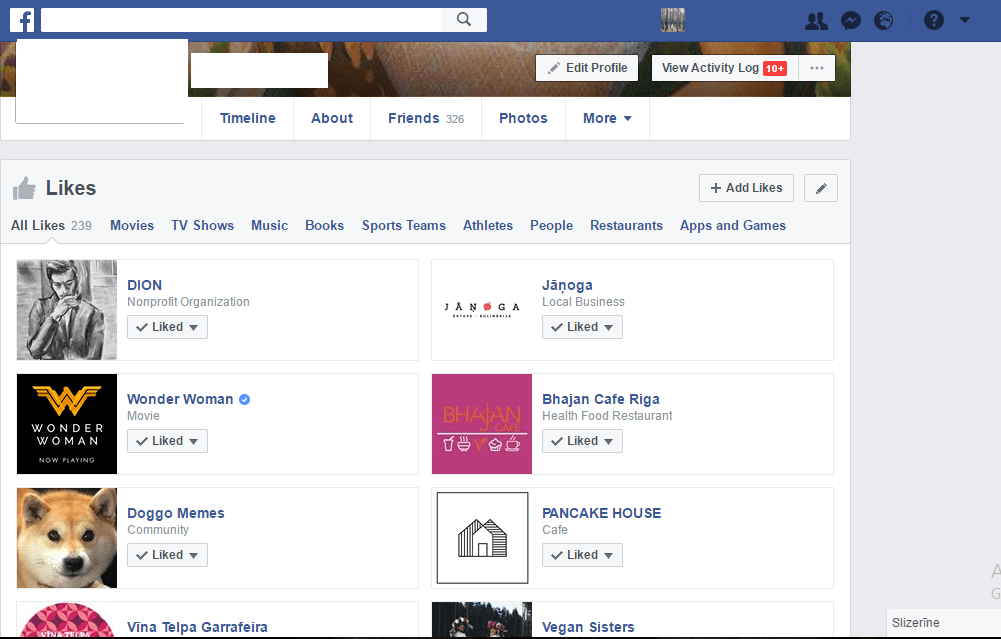This screenshot has width=1001, height=639.
Task: Open the Liked dropdown for Doggo Memes
Action: click(167, 555)
